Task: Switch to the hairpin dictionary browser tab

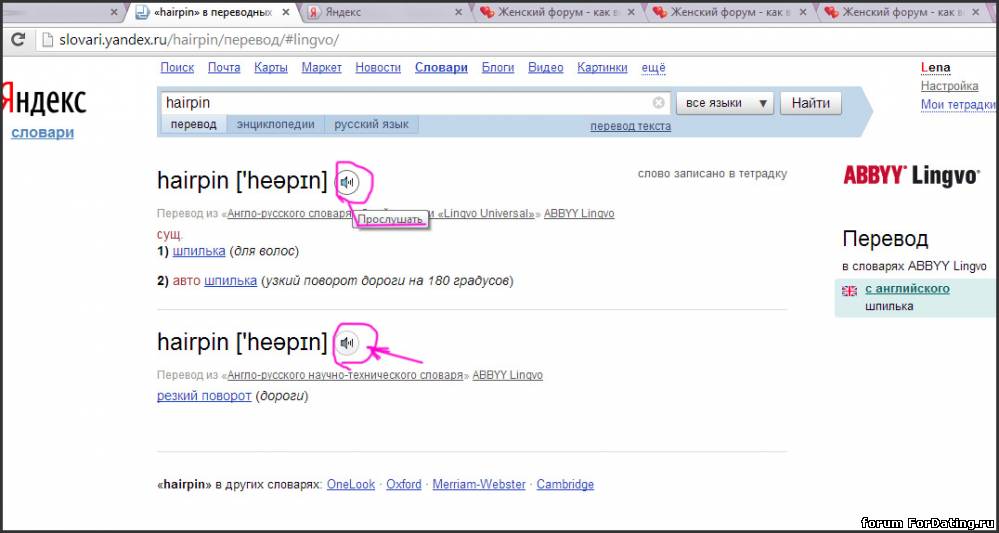Action: pos(213,12)
